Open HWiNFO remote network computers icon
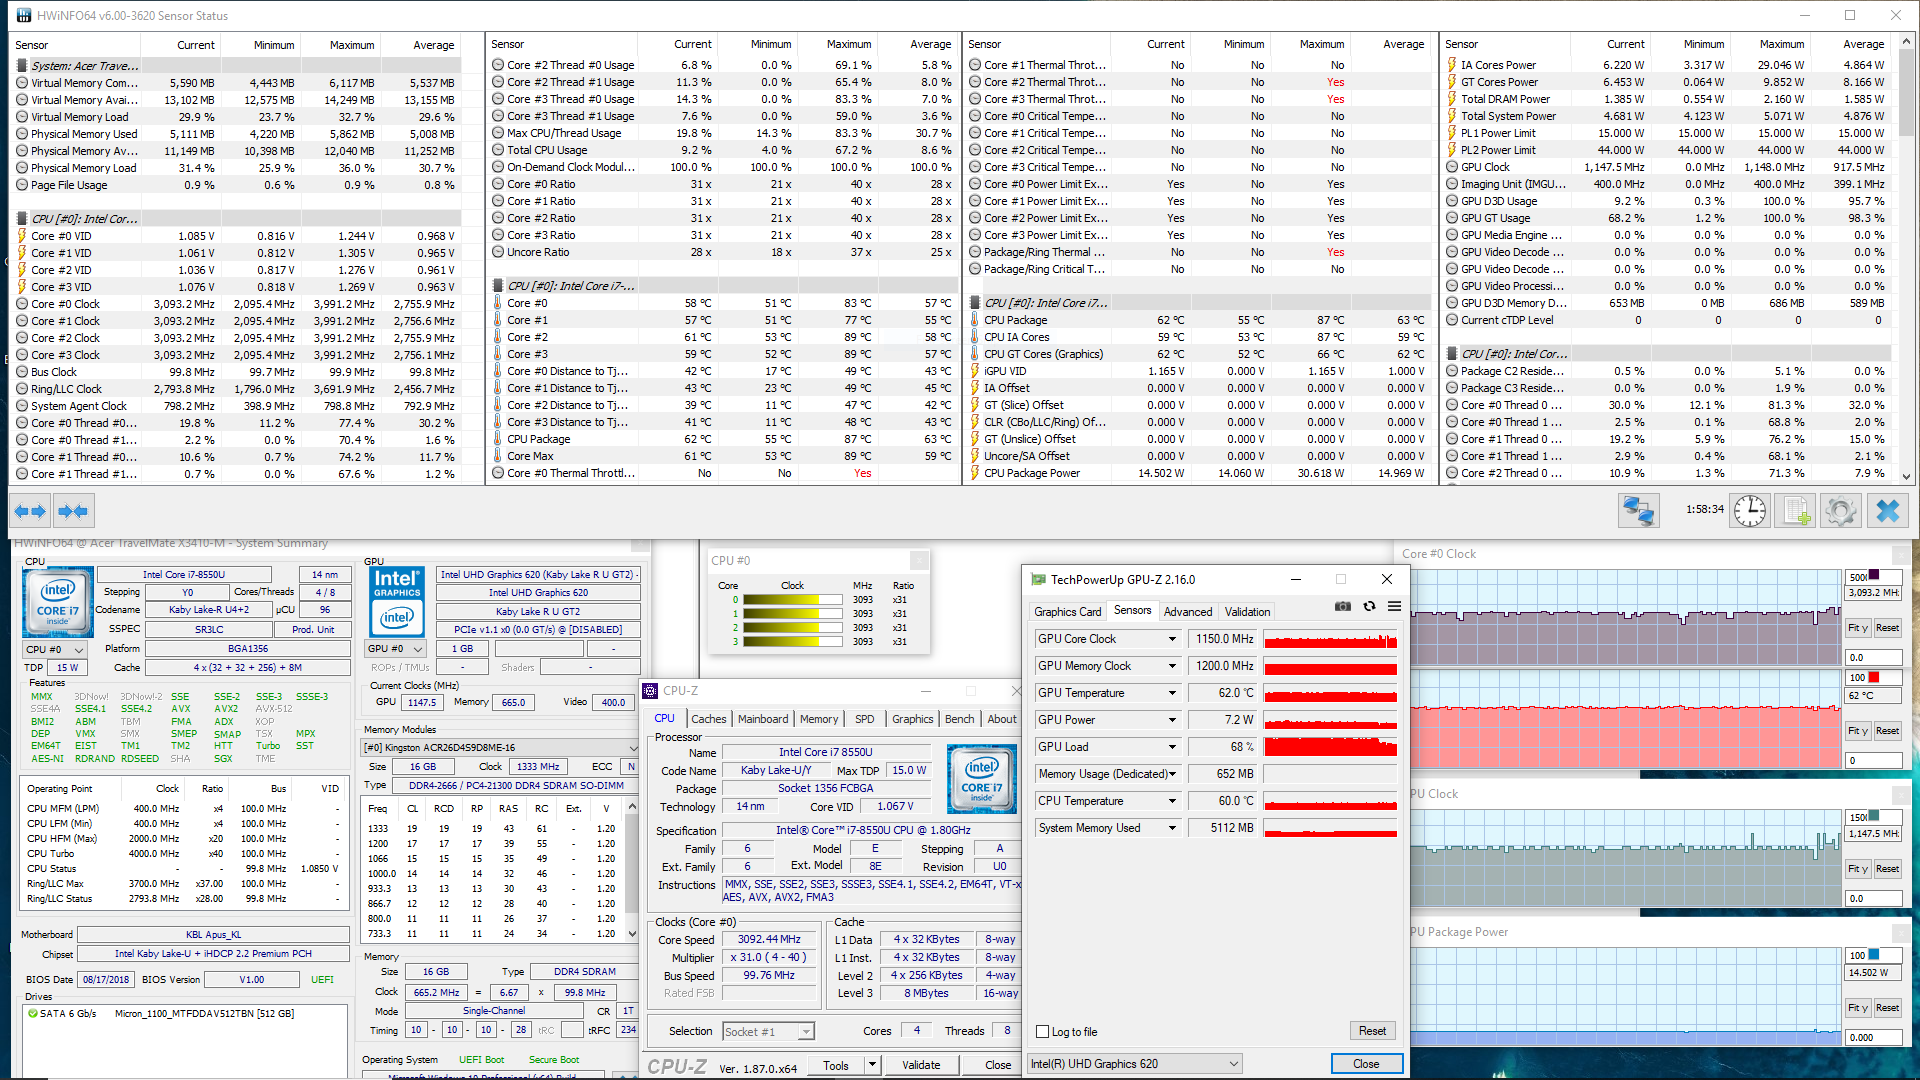This screenshot has height=1080, width=1920. [x=1638, y=511]
